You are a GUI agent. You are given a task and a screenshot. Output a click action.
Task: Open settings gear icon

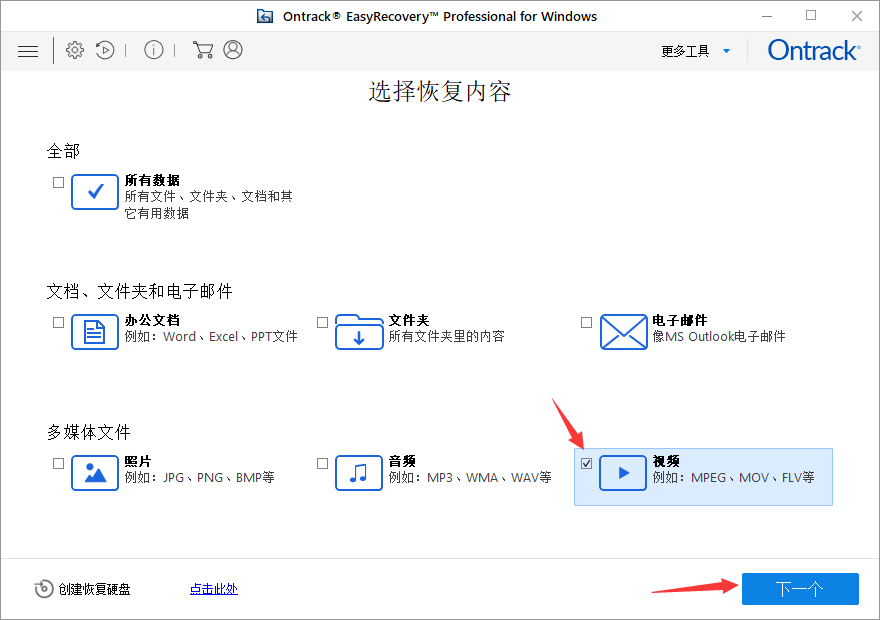point(75,50)
